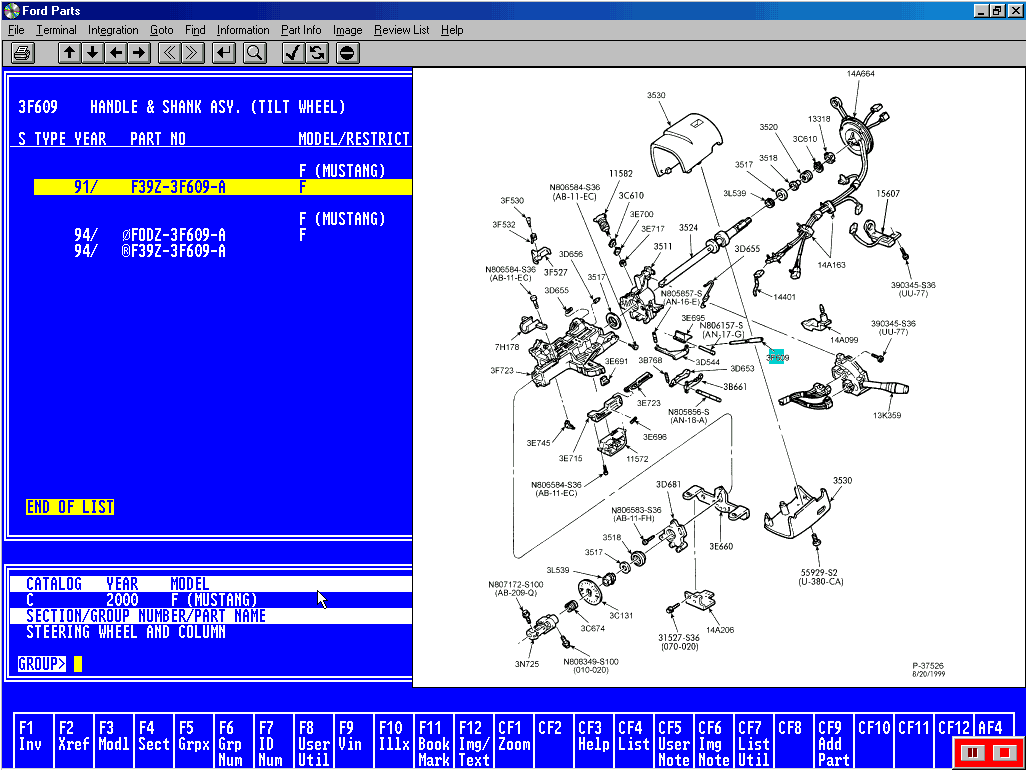The height and width of the screenshot is (770, 1026).
Task: Click the left arrow toolbar button
Action: pyautogui.click(x=116, y=53)
